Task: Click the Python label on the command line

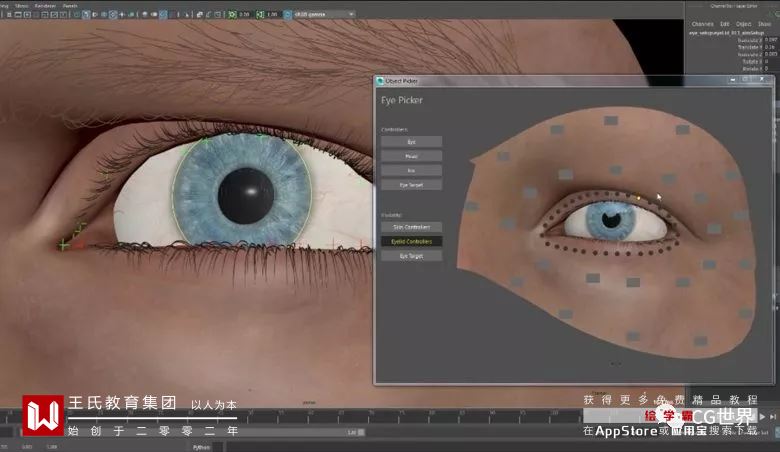Action: click(201, 447)
